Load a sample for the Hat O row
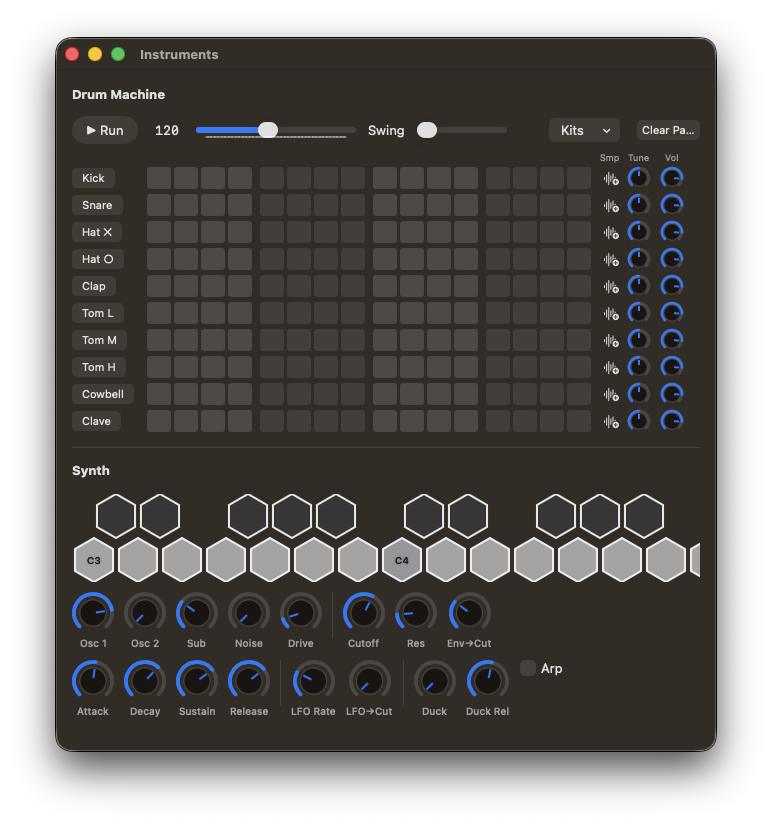772x825 pixels. (610, 260)
